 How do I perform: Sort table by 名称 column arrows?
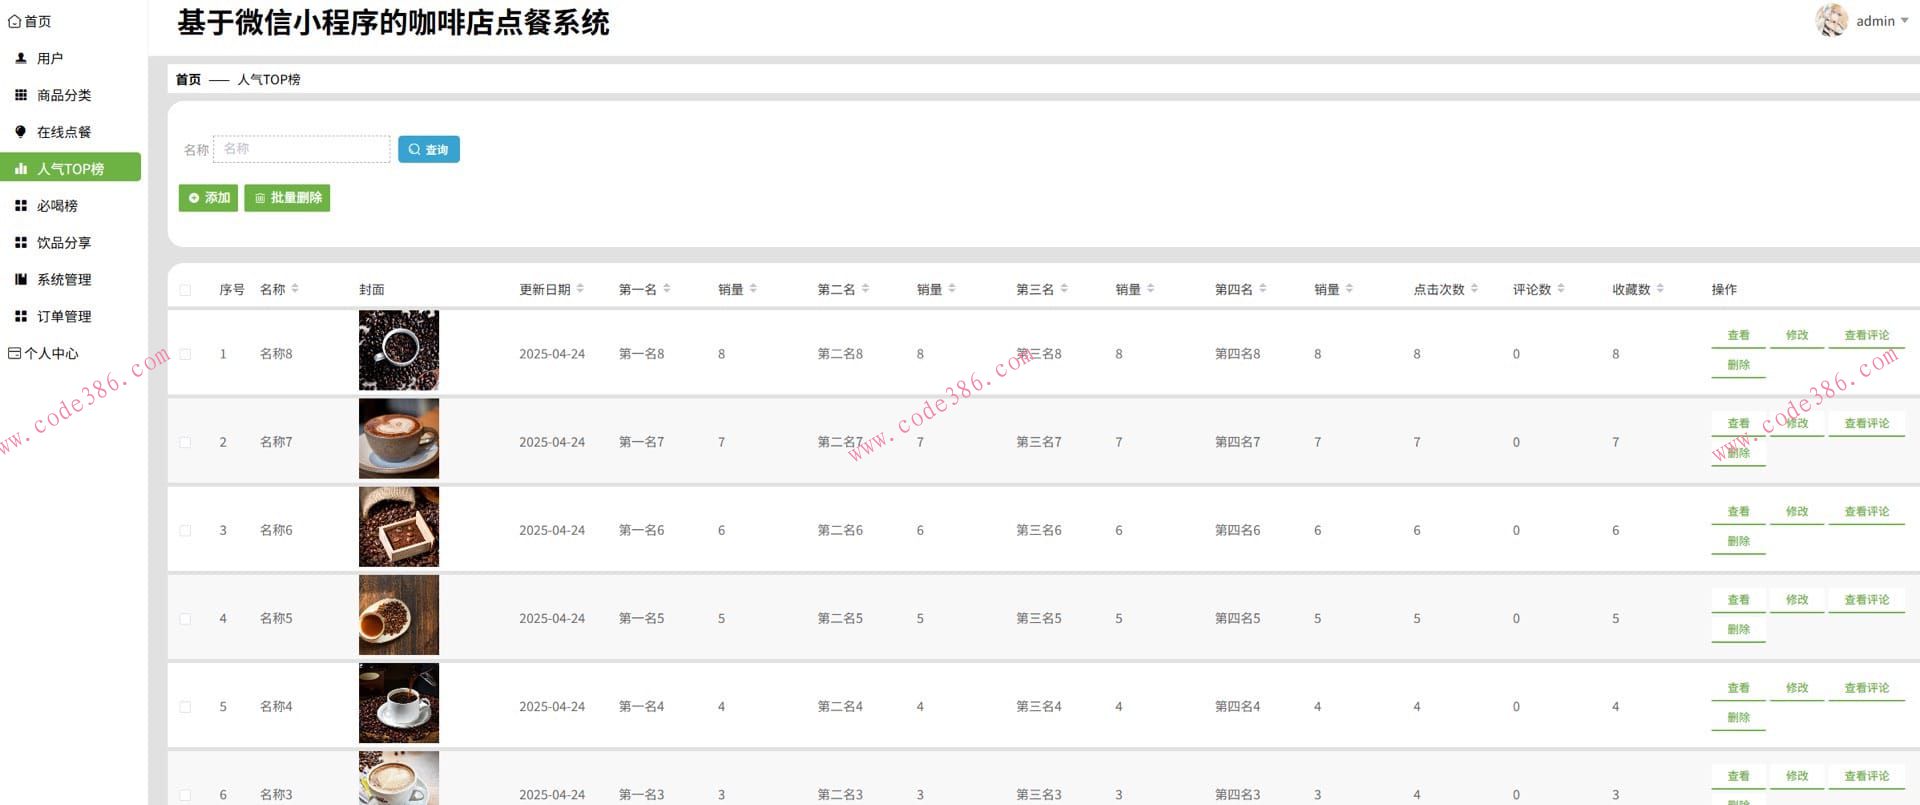(x=295, y=289)
